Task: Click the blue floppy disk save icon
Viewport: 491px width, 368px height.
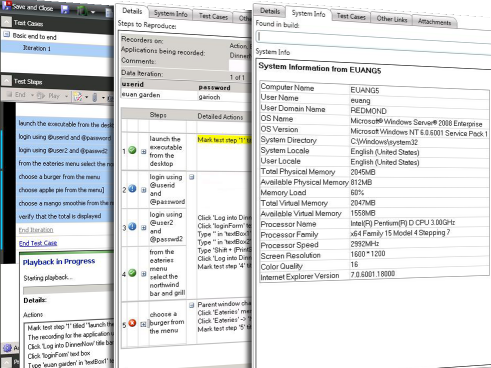Action: pyautogui.click(x=65, y=10)
